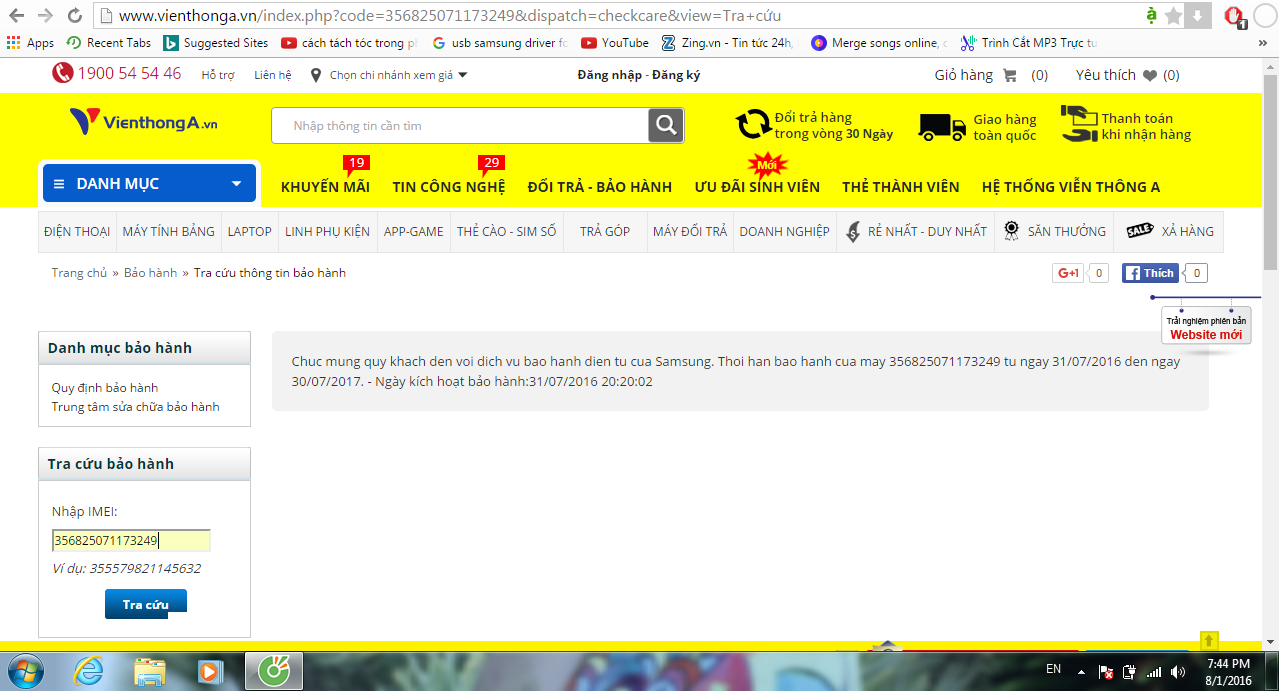Screen dimensions: 1279x691
Task: Open the YouTube bookmark
Action: coord(615,43)
